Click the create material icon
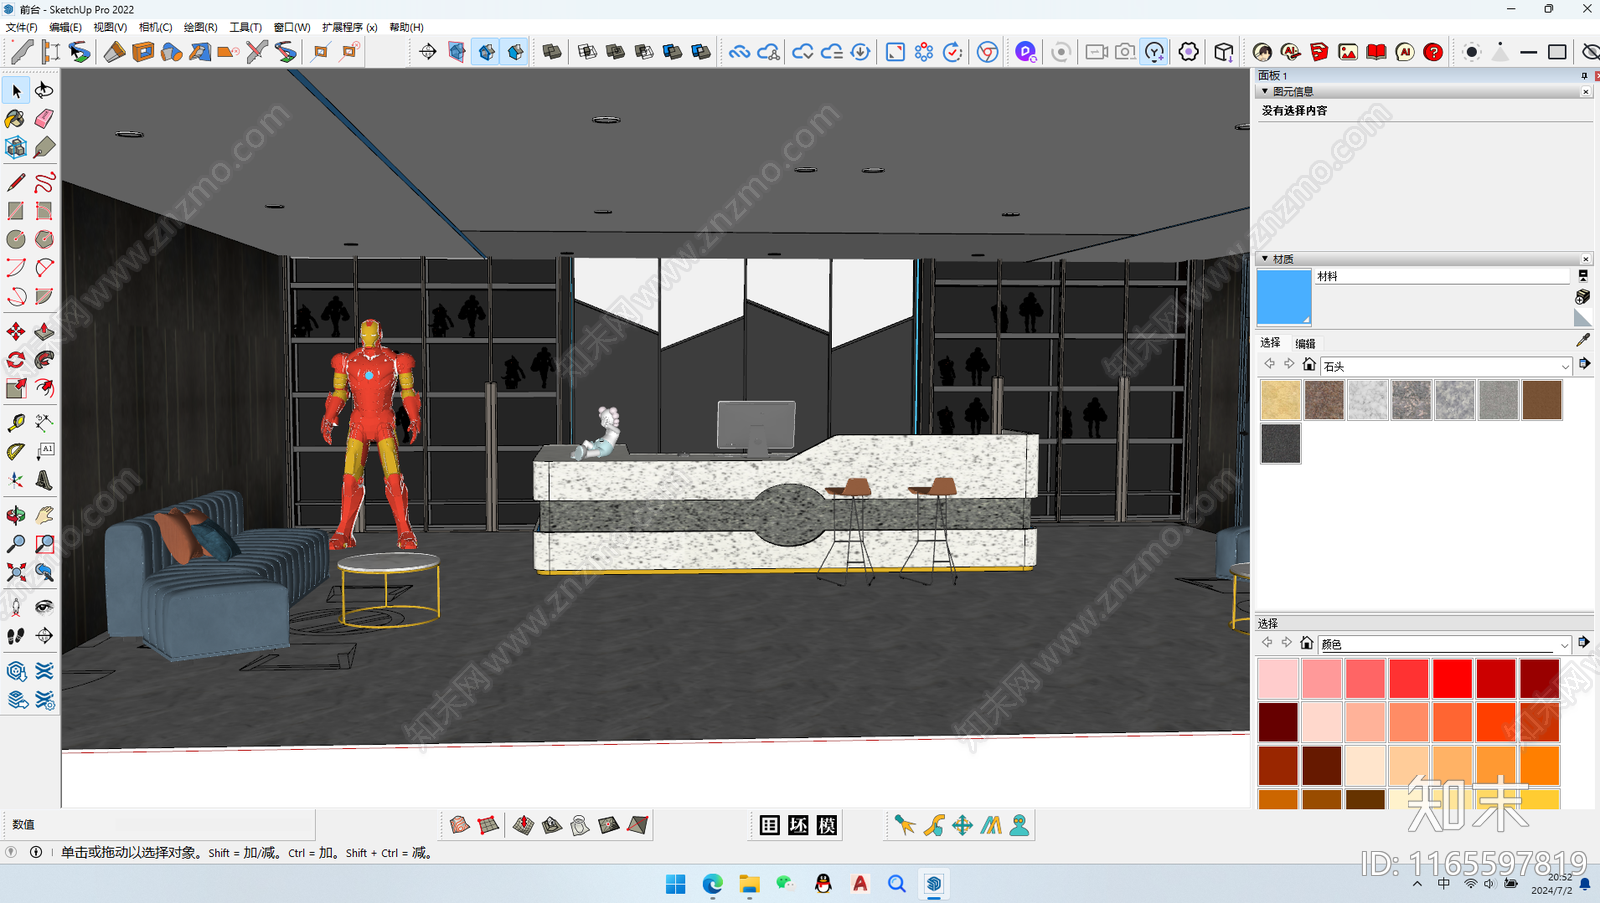This screenshot has height=903, width=1600. point(1583,297)
